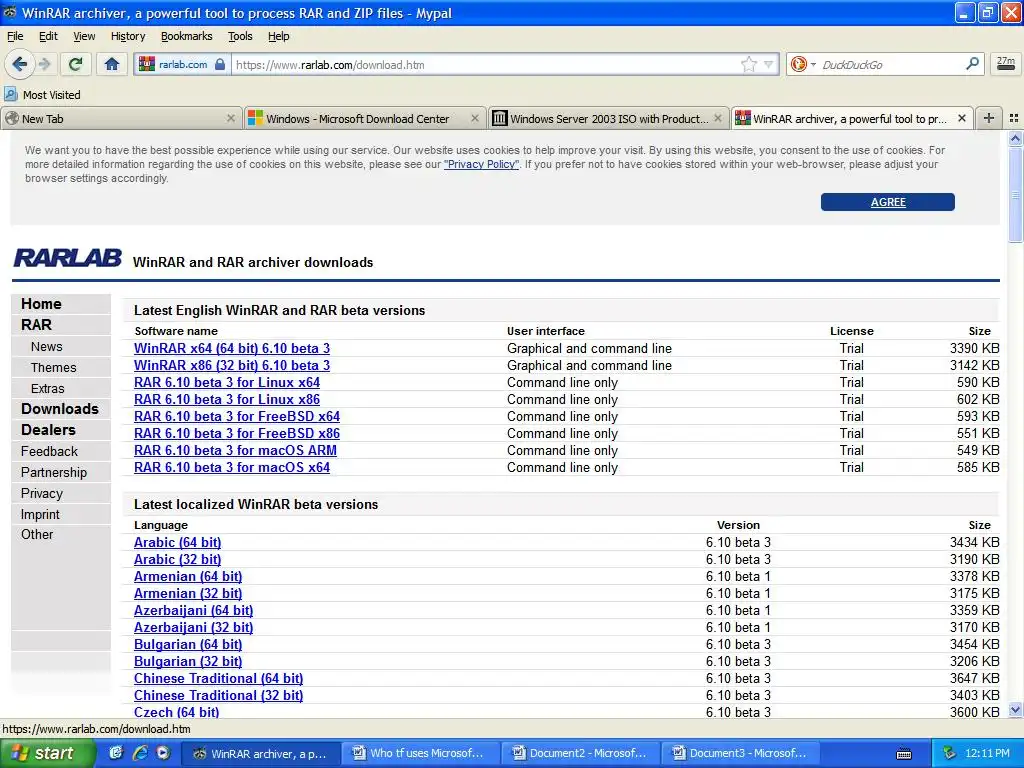Switch to the New Tab tab
The image size is (1024, 768).
pyautogui.click(x=121, y=118)
